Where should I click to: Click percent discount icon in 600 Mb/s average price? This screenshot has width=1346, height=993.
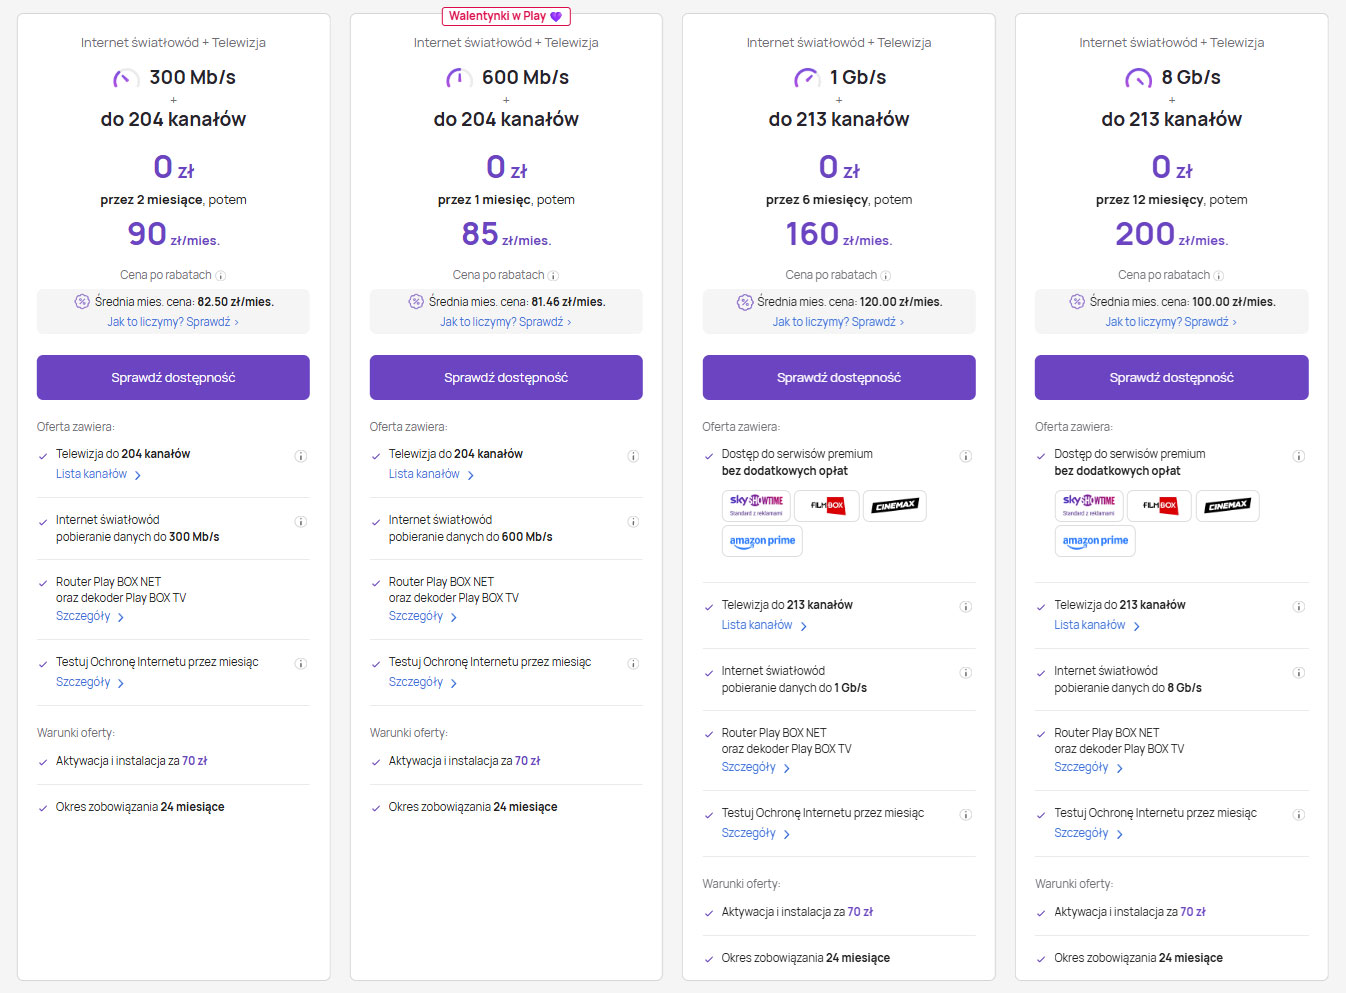(x=416, y=302)
